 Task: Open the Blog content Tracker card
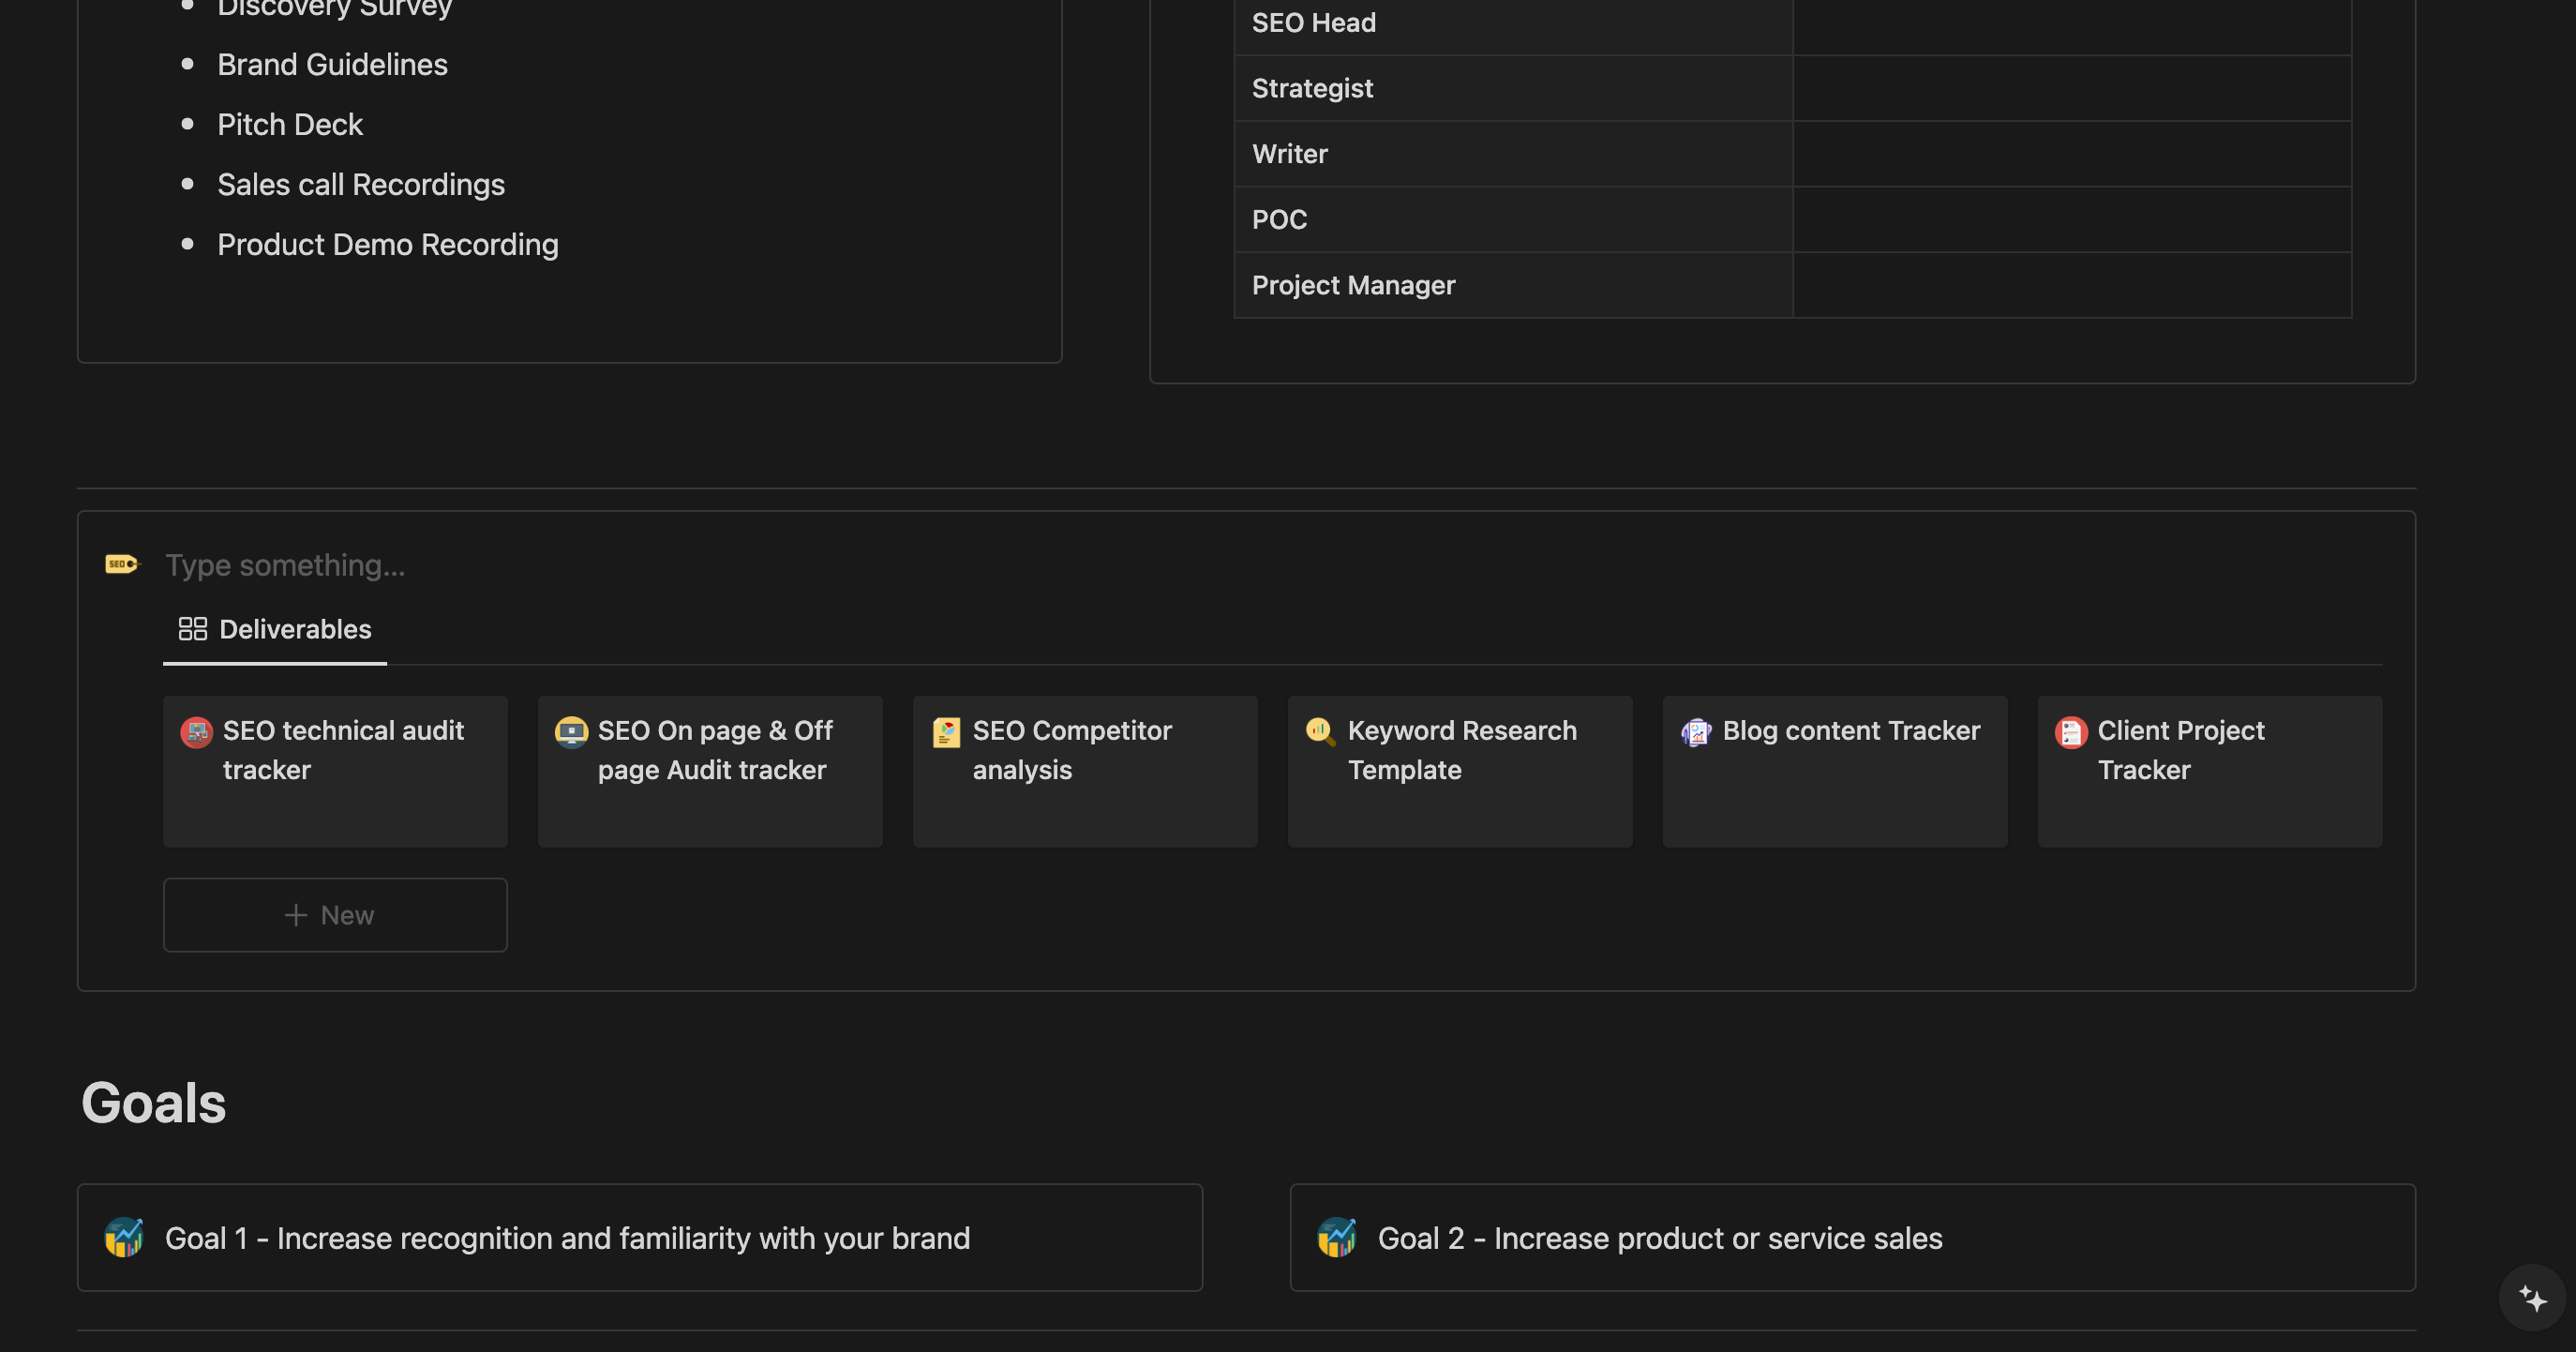pos(1835,771)
